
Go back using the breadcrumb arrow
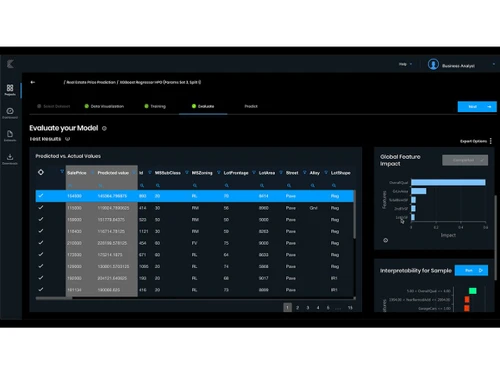(33, 82)
